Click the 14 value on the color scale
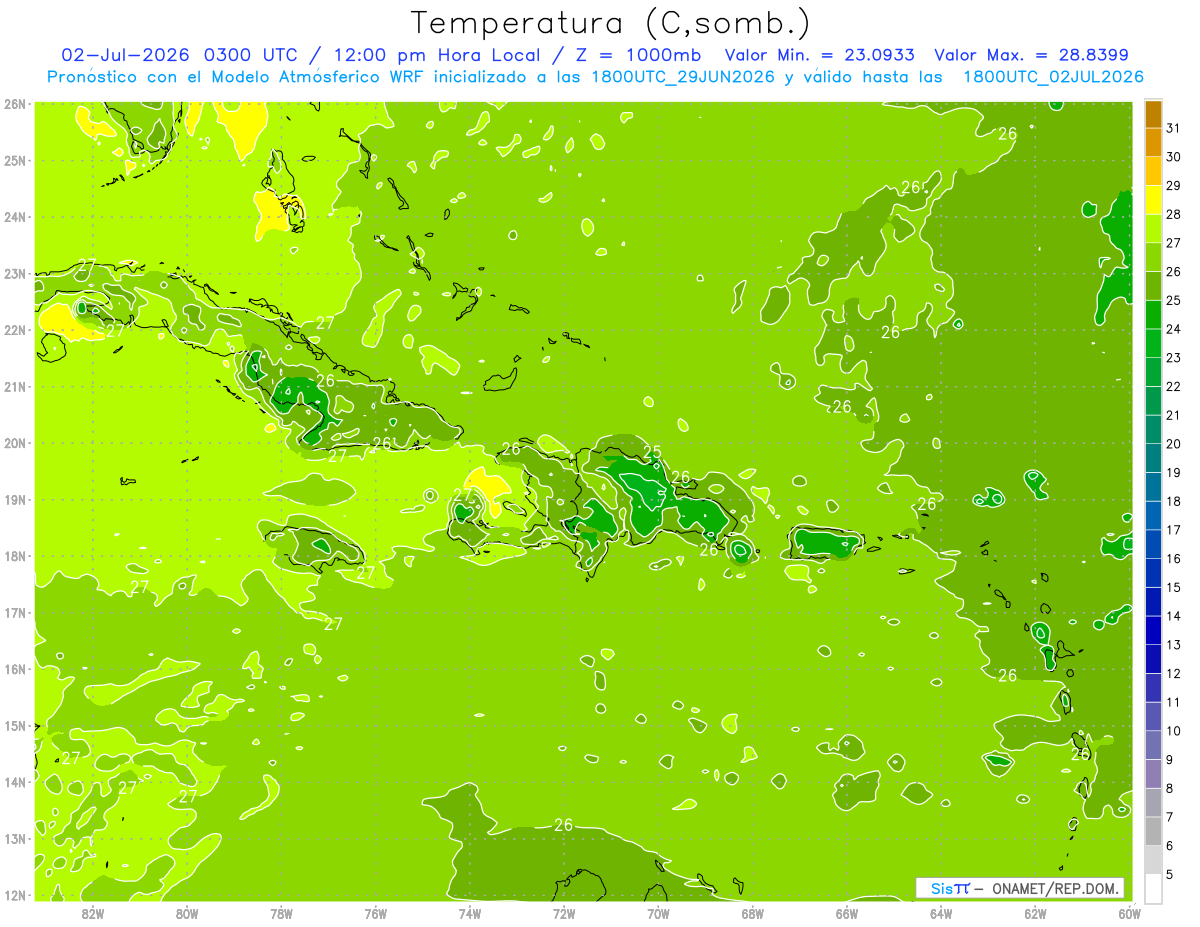 1173,616
